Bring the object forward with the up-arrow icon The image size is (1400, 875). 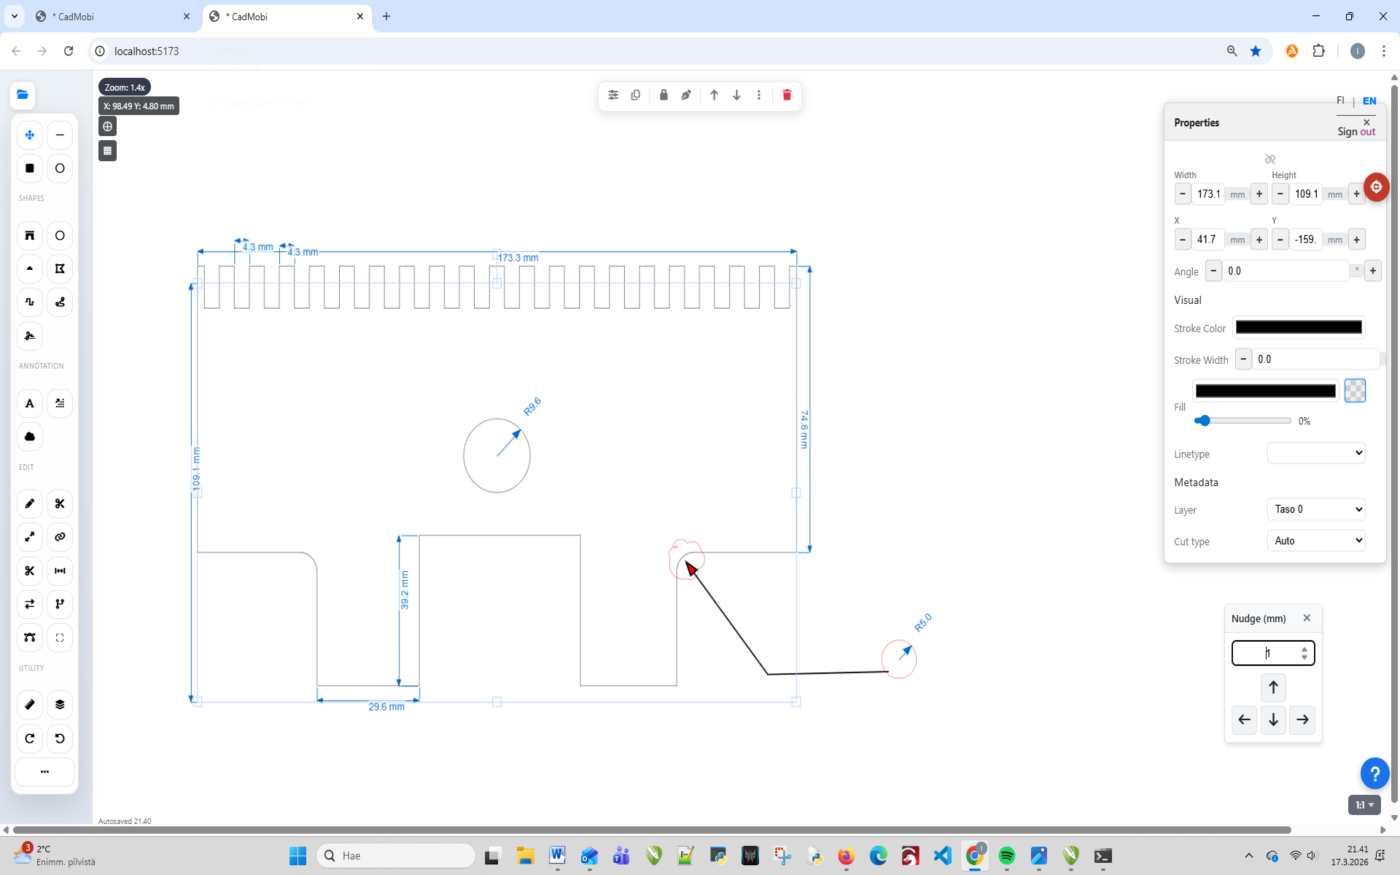[x=714, y=95]
